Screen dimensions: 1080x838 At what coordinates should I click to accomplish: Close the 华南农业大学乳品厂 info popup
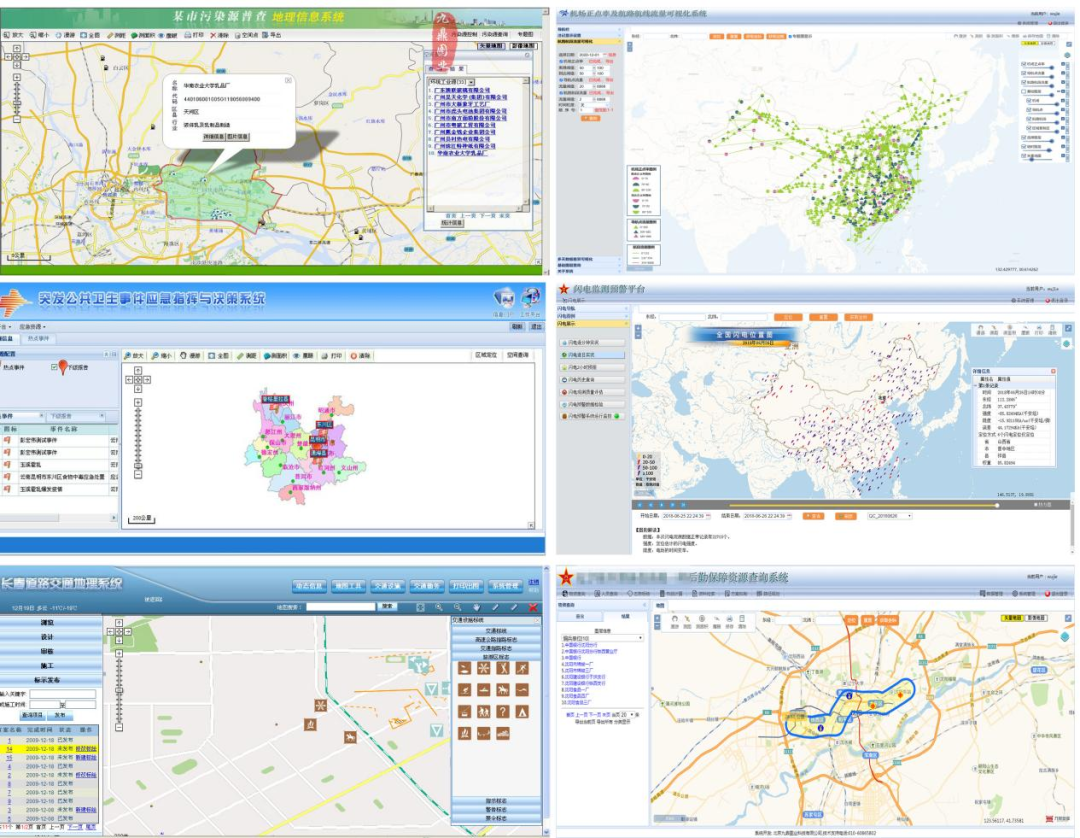(288, 81)
